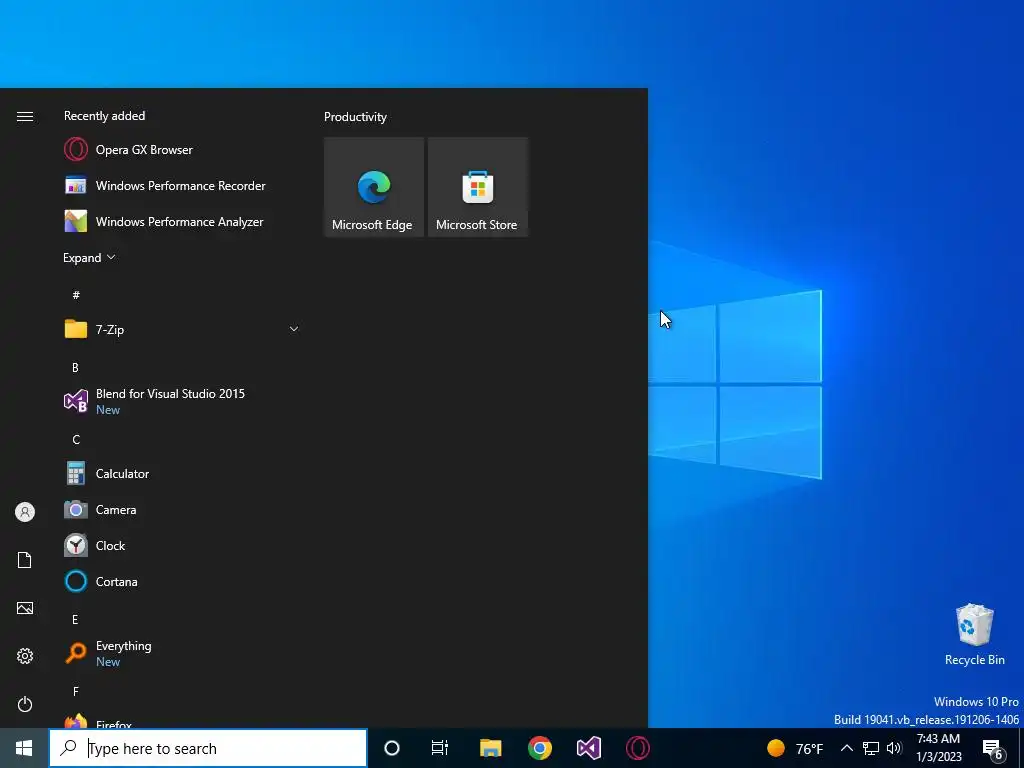
Task: Open the 7-Zip folder entry
Action: 180,329
